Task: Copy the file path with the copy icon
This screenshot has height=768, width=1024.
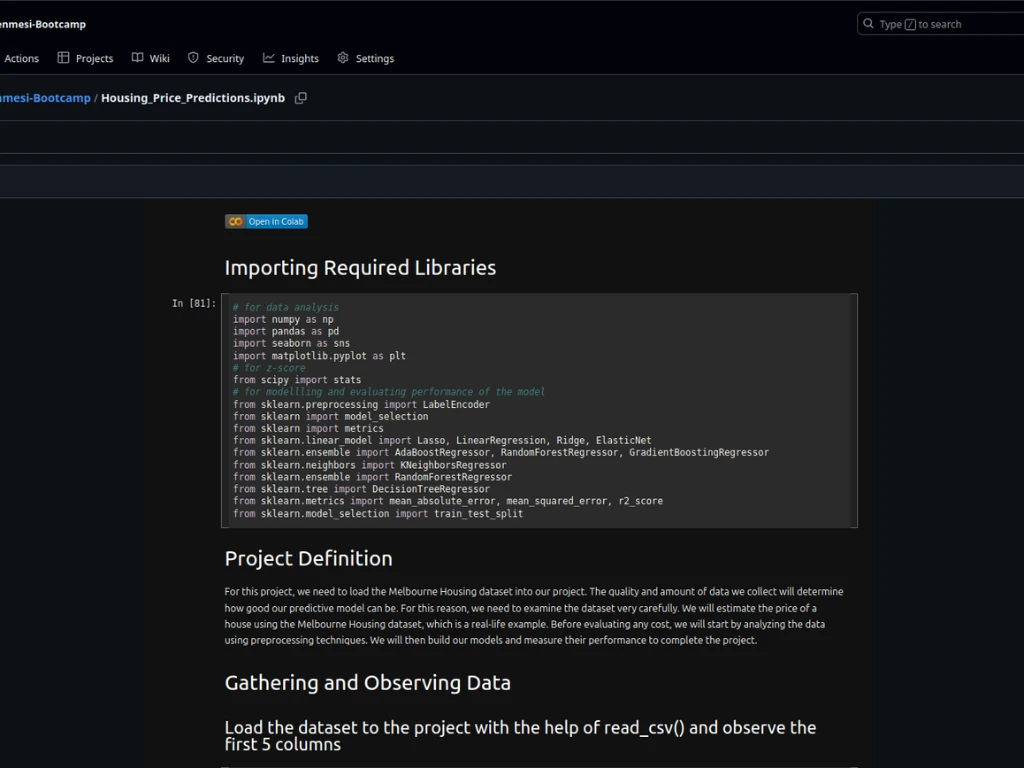Action: coord(301,98)
